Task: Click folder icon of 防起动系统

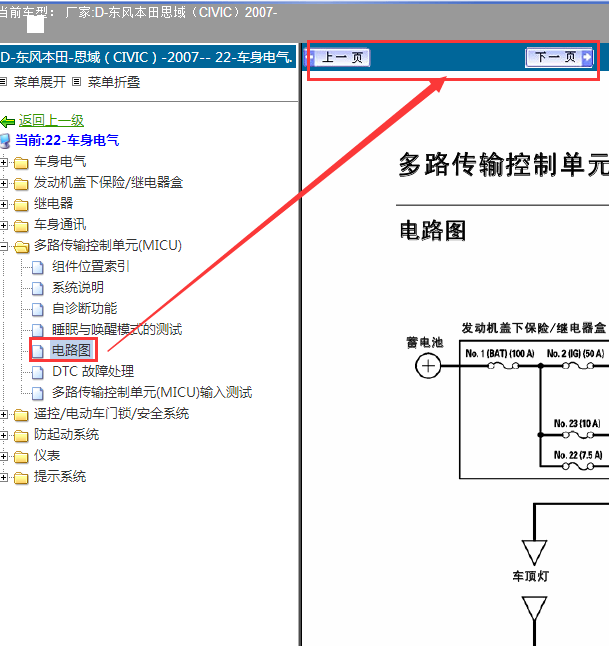Action: coord(21,436)
